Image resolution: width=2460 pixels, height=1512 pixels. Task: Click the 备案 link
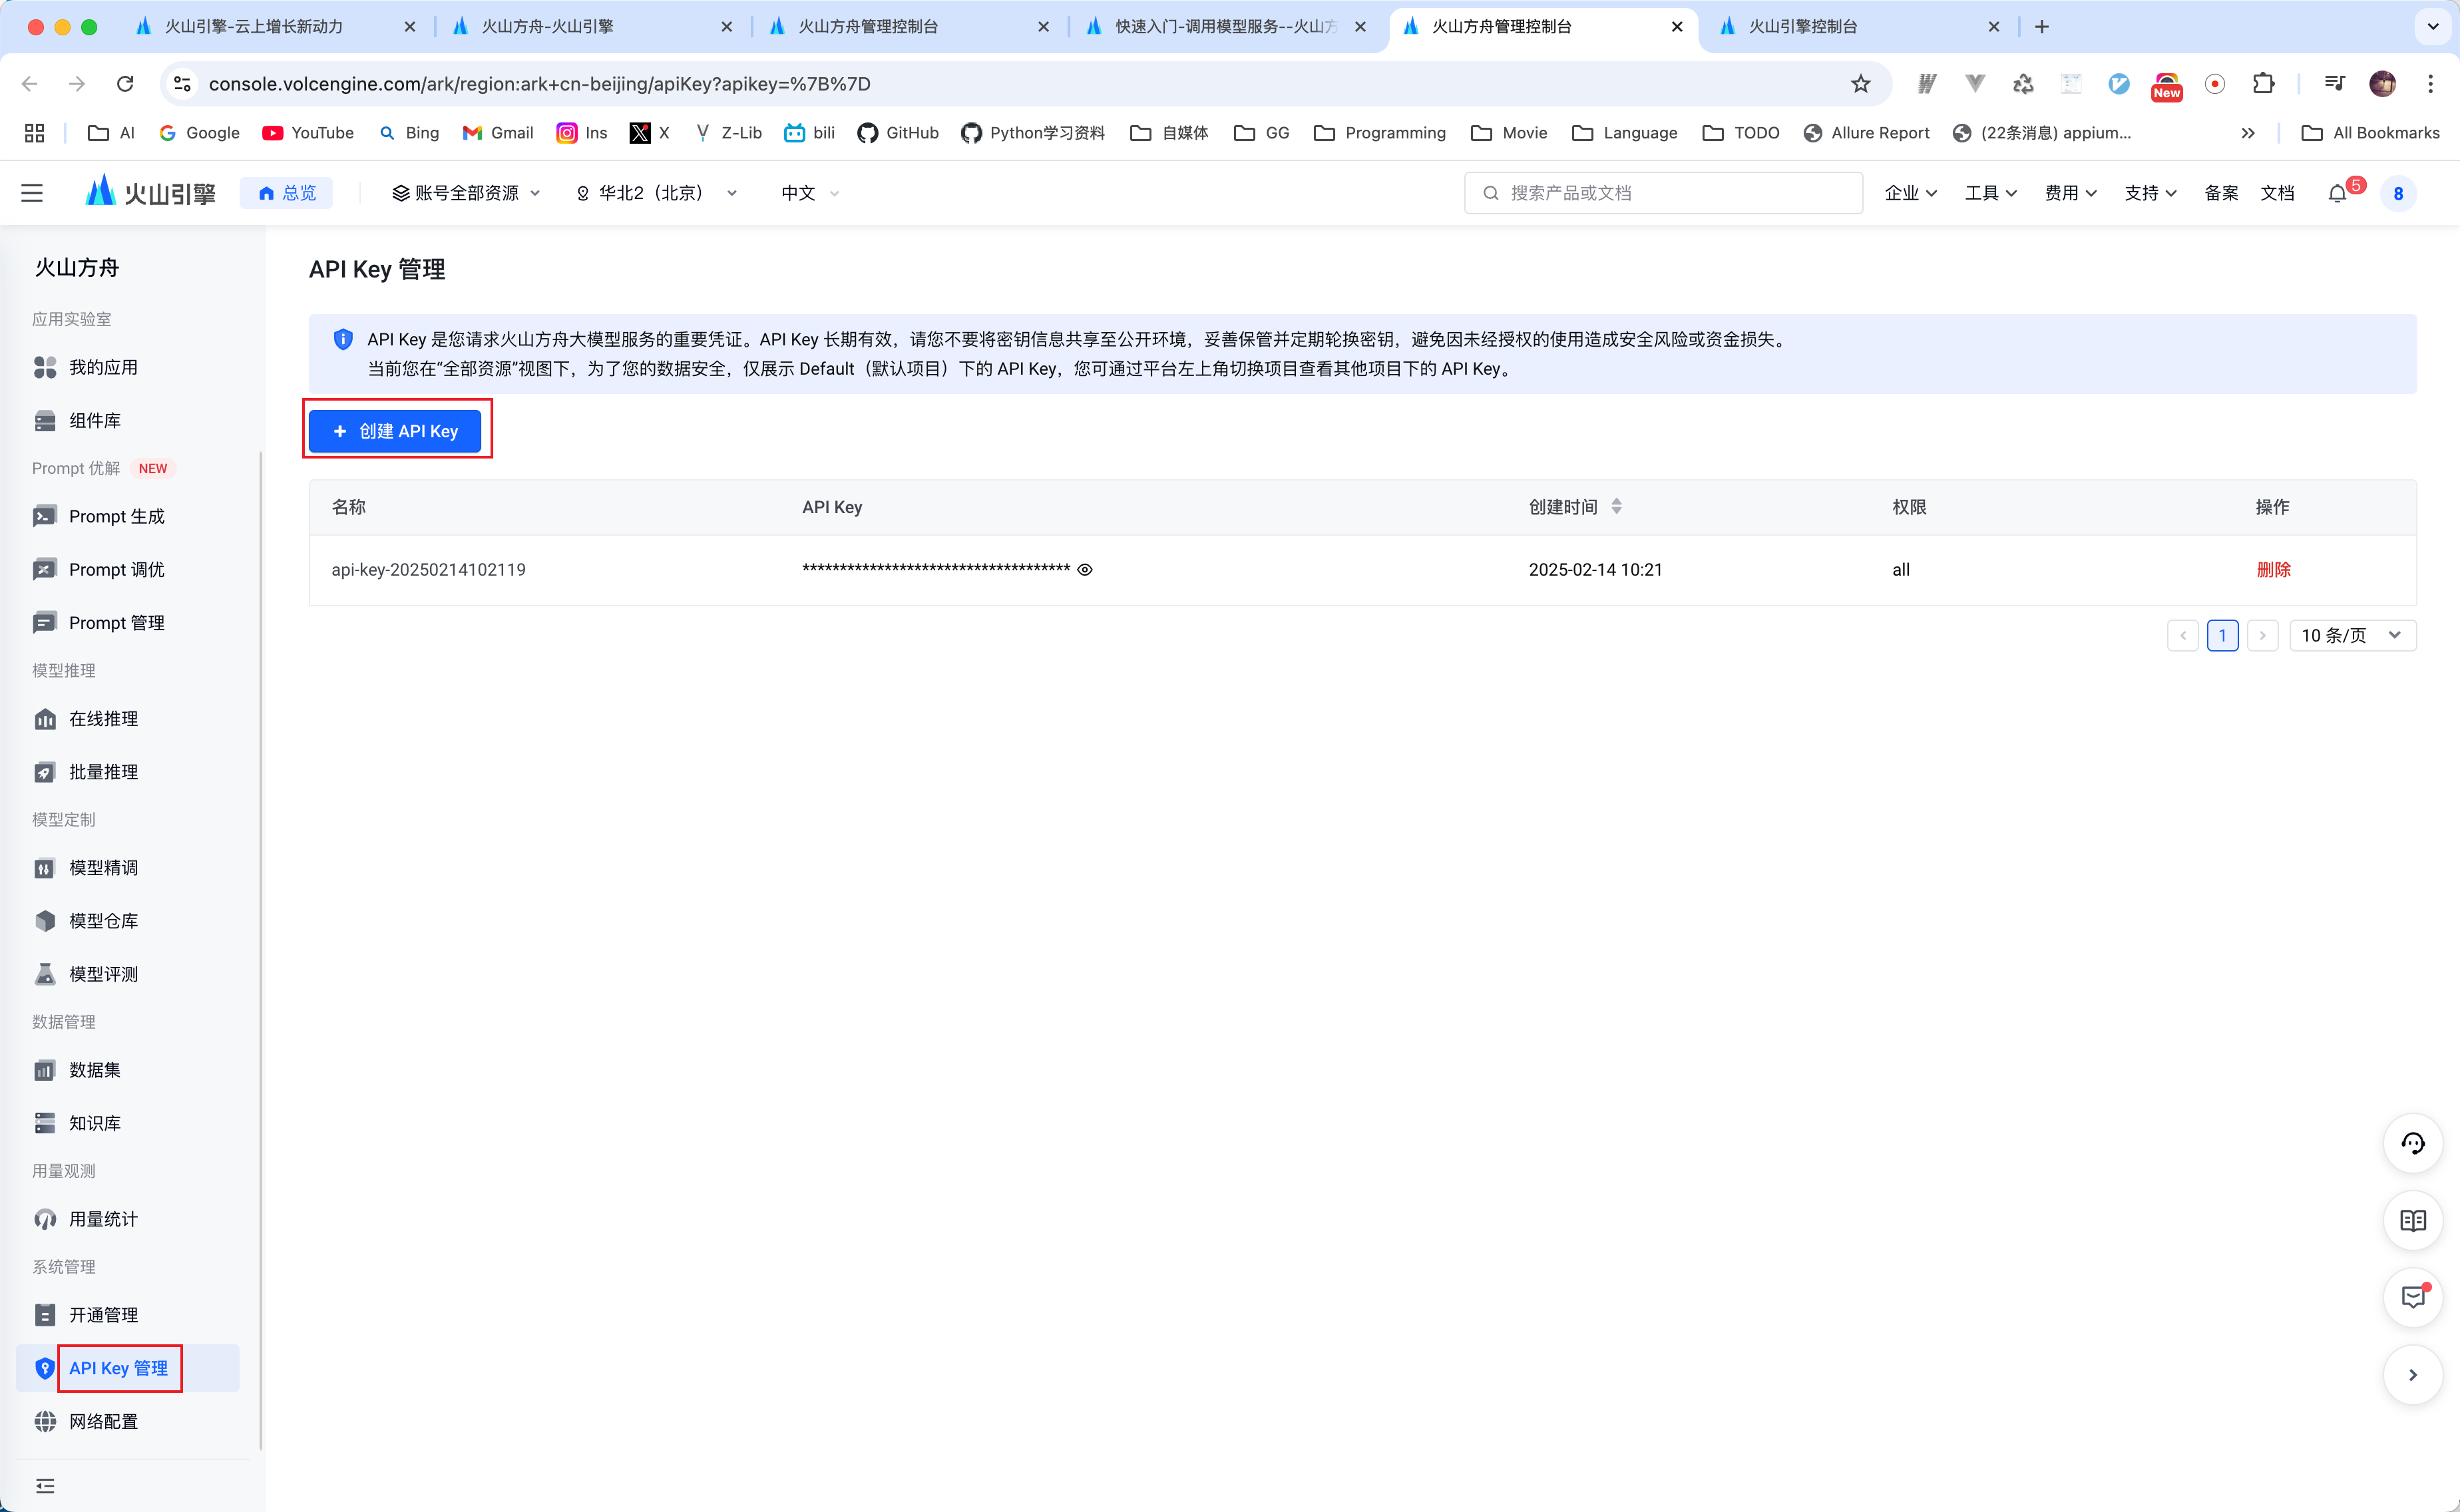point(2221,193)
